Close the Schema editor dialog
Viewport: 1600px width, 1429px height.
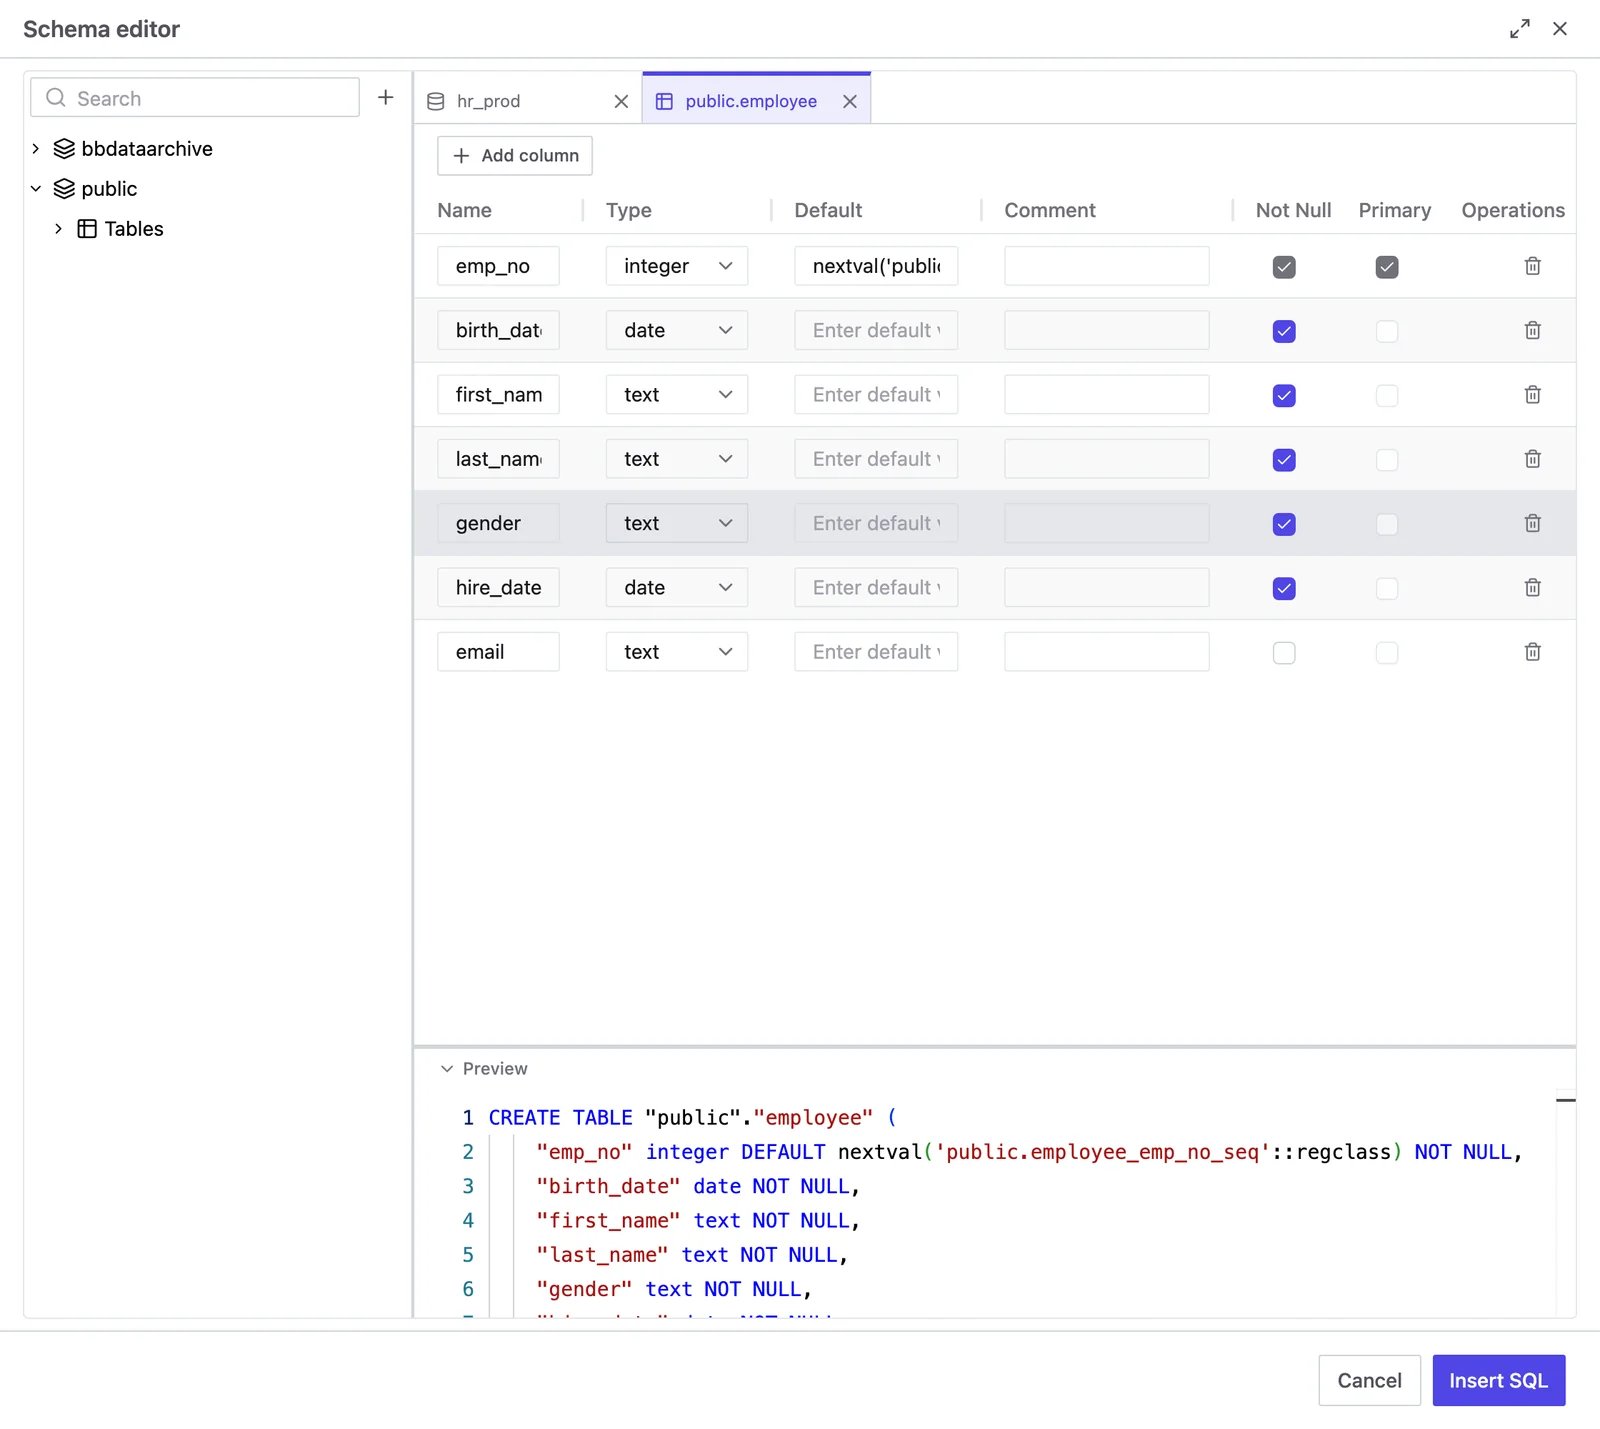coord(1560,29)
